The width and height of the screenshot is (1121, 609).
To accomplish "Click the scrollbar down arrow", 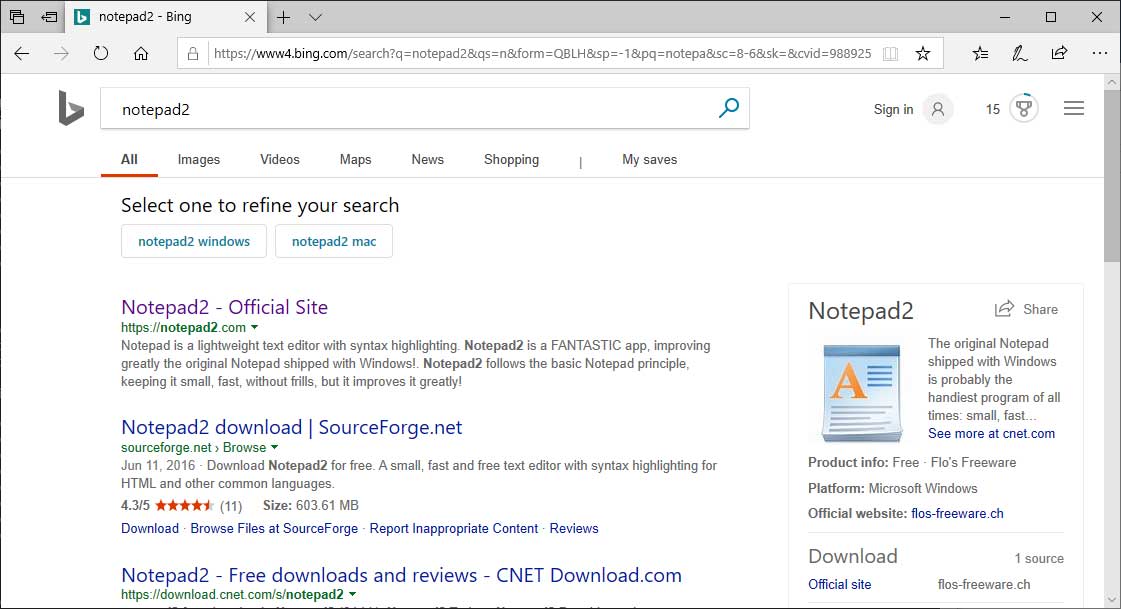I will coord(1112,600).
